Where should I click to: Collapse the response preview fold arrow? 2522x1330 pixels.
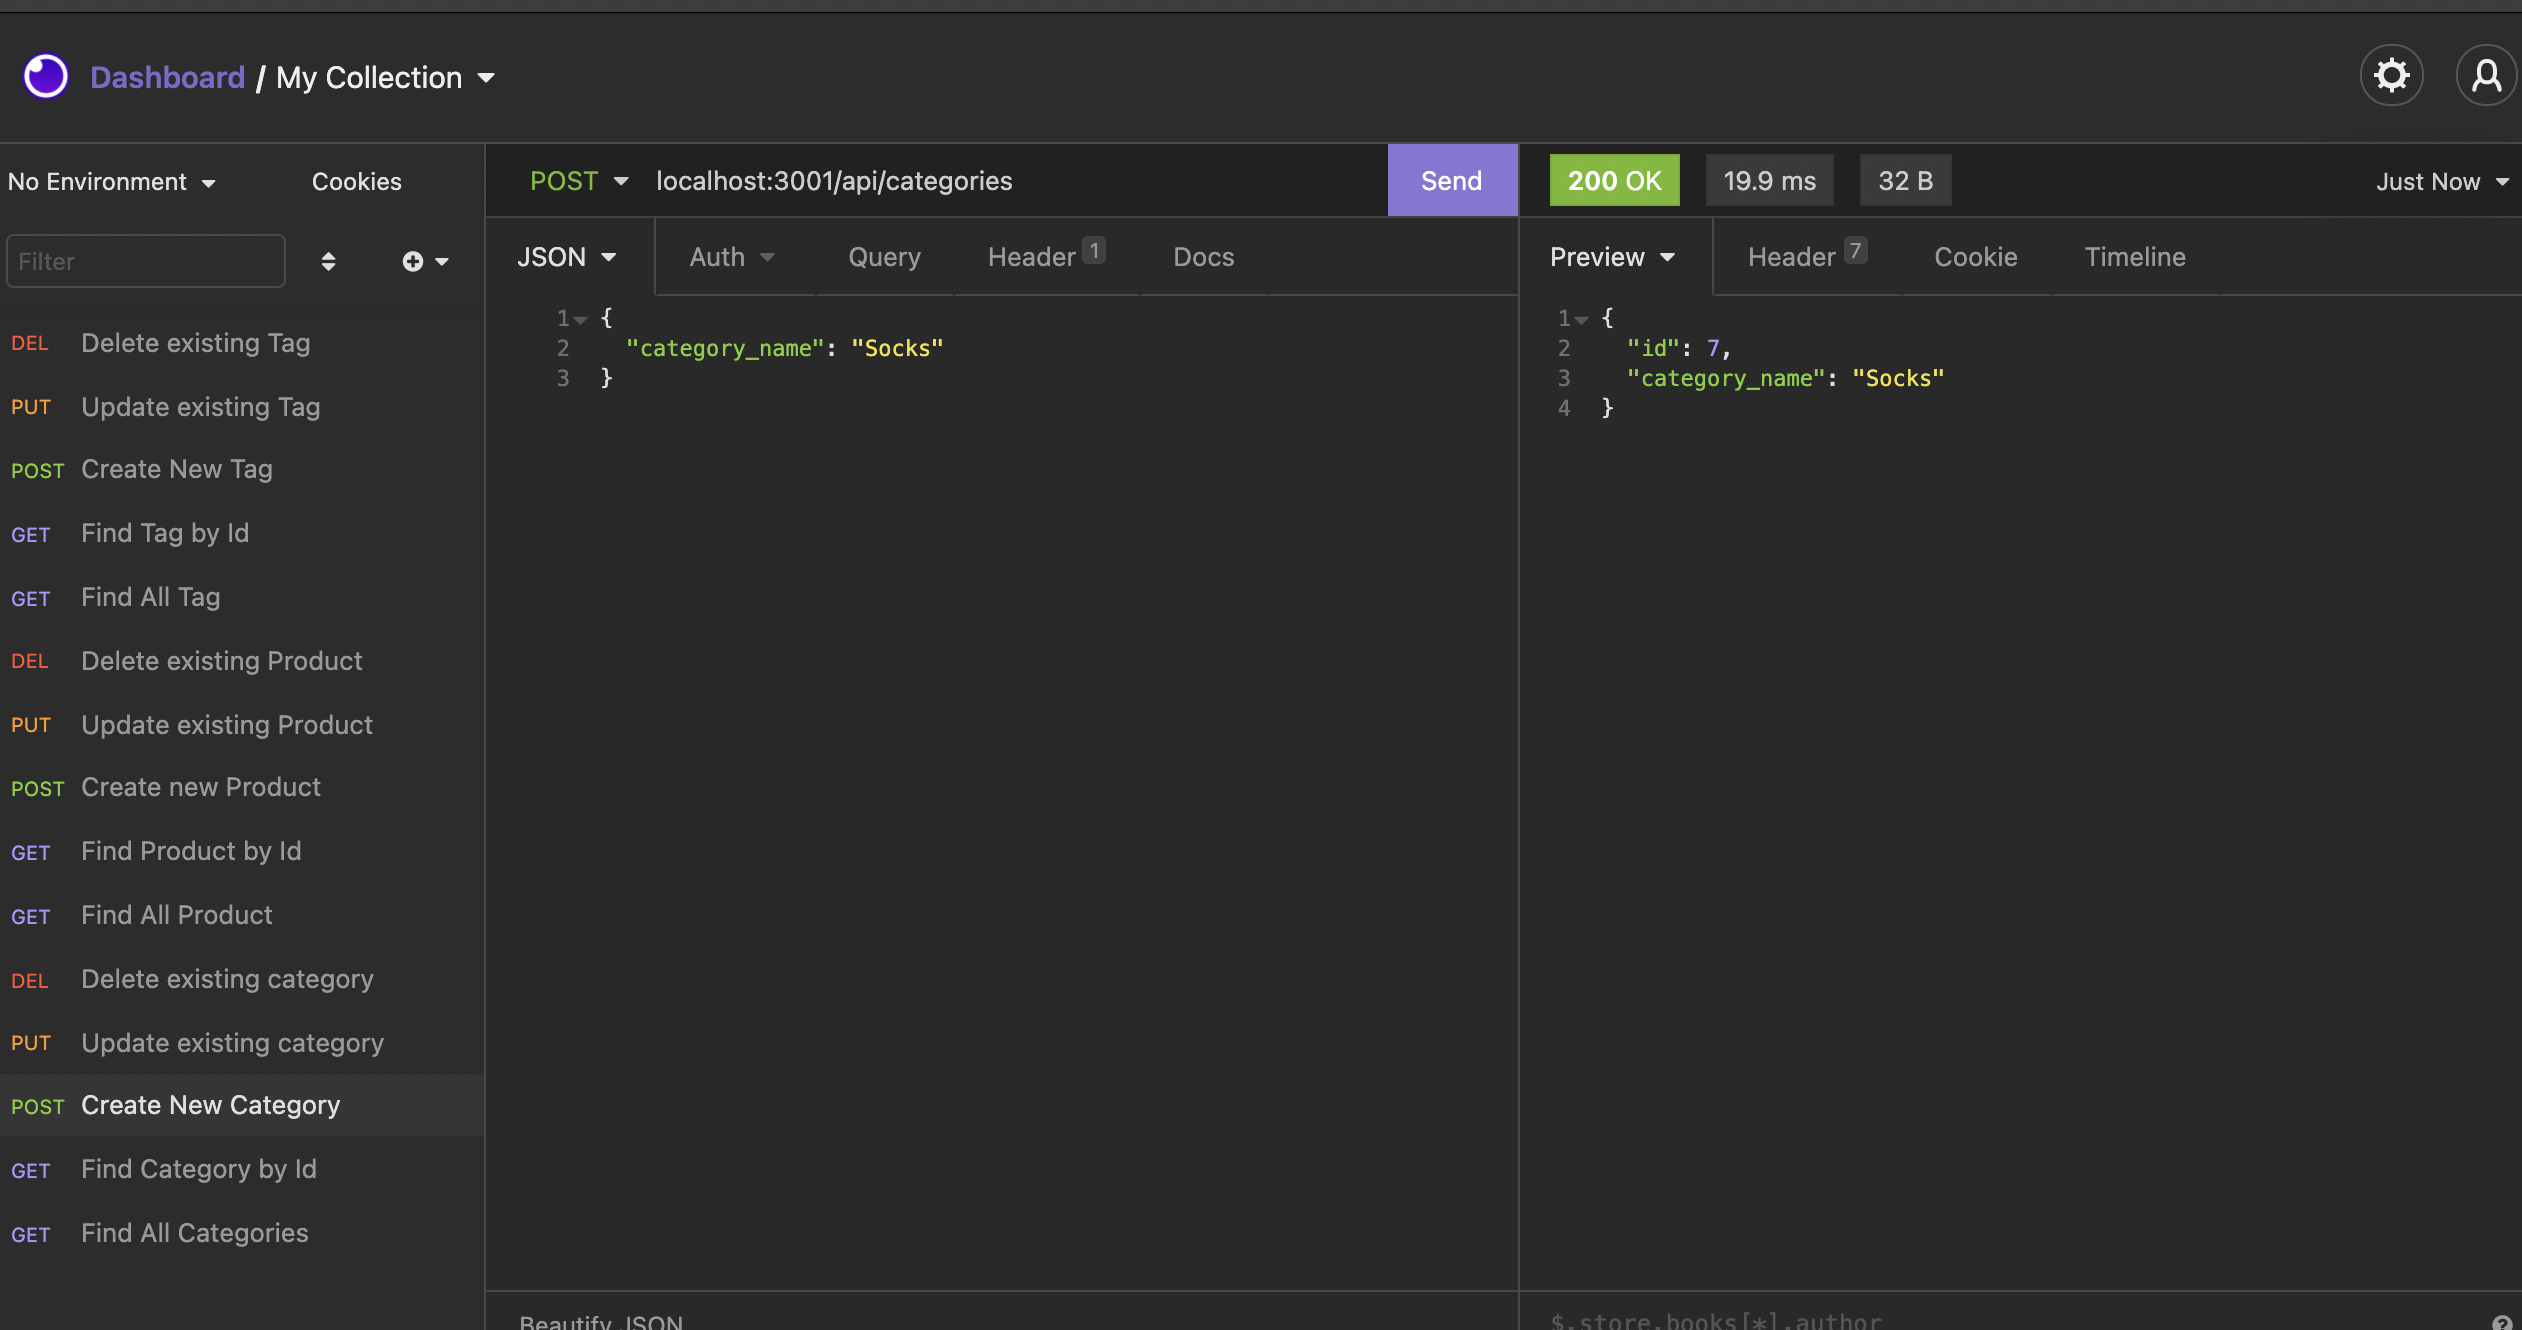pyautogui.click(x=1580, y=318)
